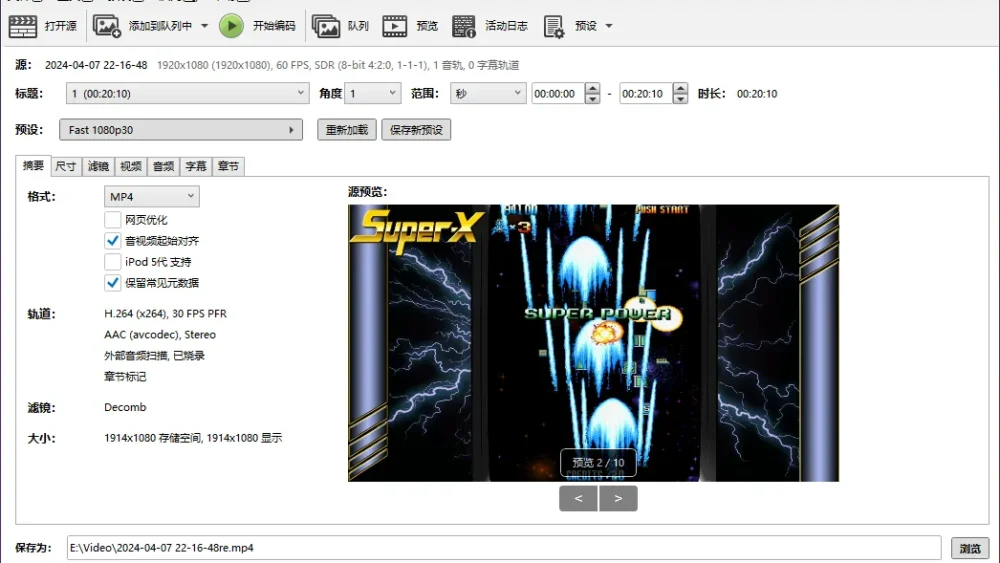Click the 添加到队列中 picture-plus icon
Viewport: 1000px width, 563px height.
click(x=107, y=26)
